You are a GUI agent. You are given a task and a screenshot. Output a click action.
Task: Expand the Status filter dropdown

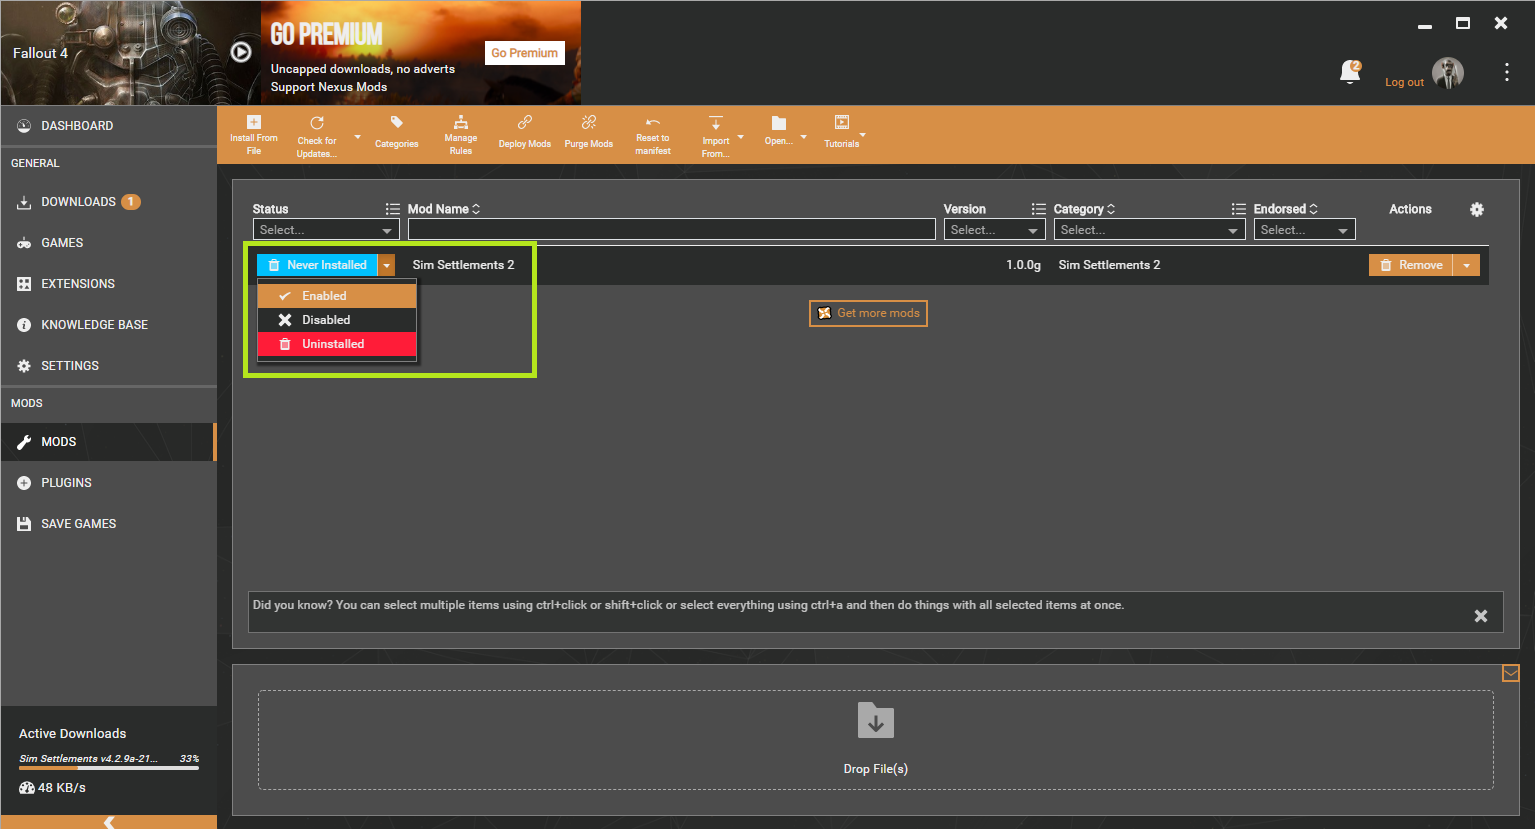326,230
